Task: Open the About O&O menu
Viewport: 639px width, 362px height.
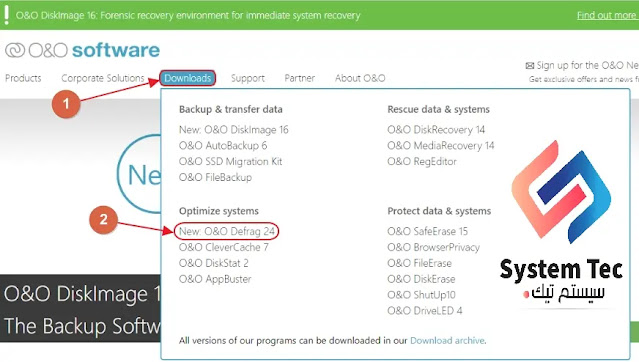Action: click(x=360, y=78)
